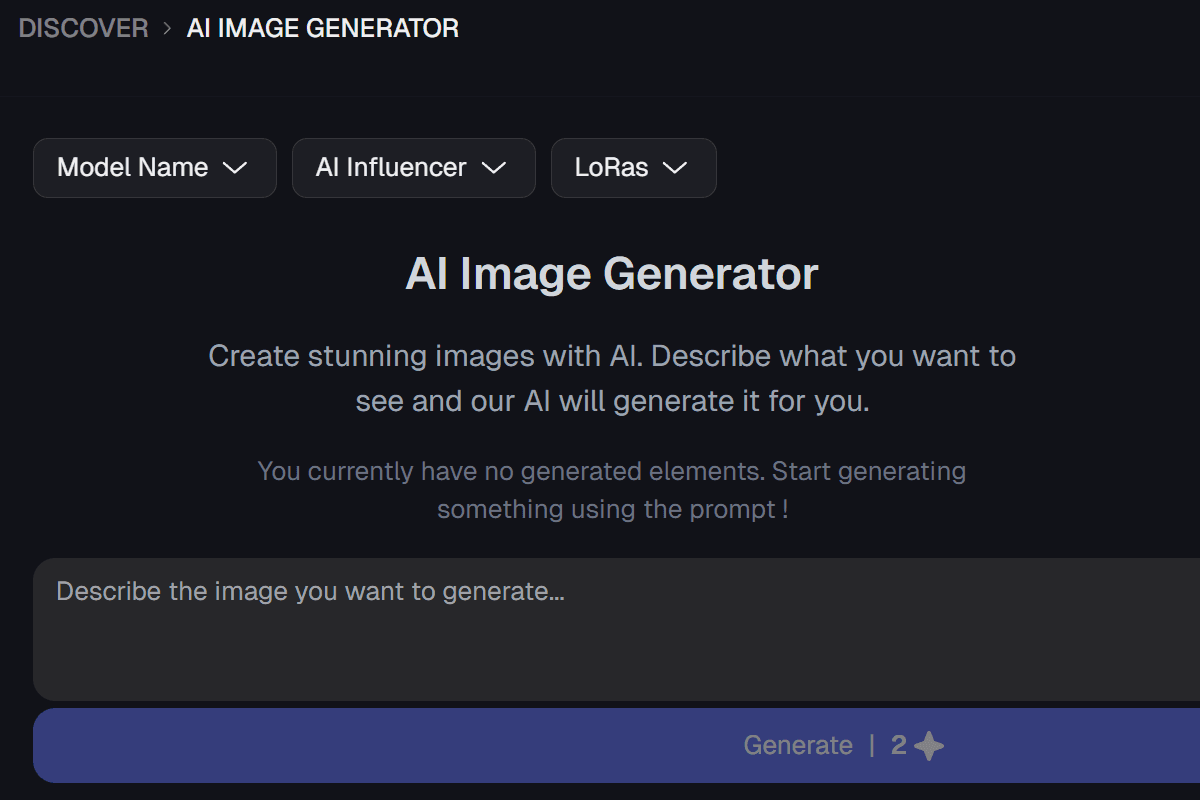Click the chevron beside Model Name
This screenshot has height=800, width=1200.
(234, 168)
